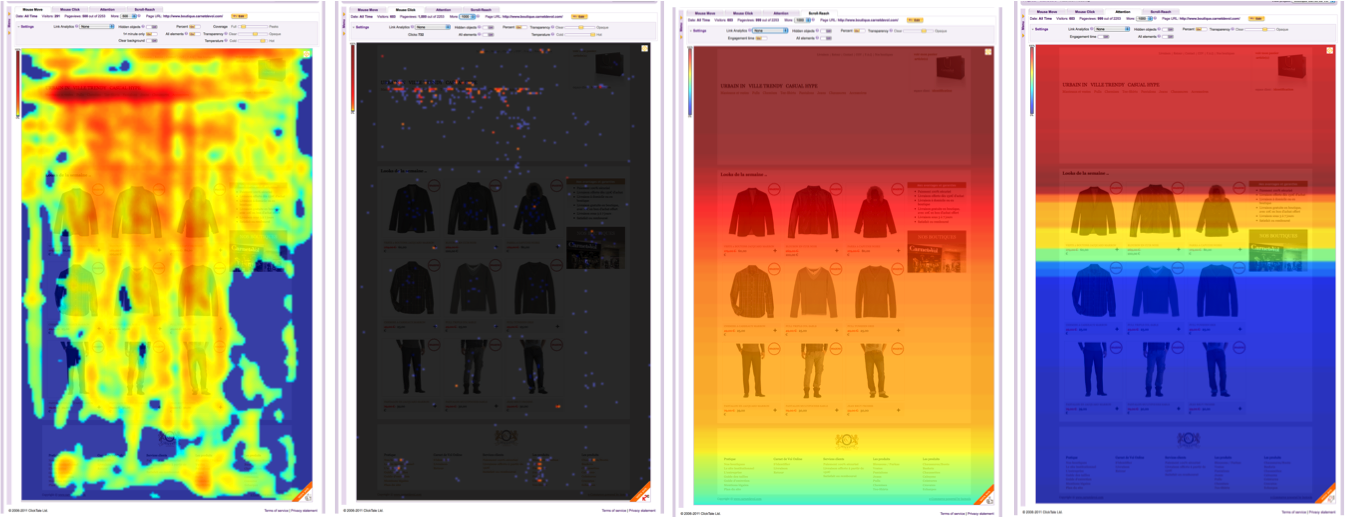Switch to Scroll-Reach tab in the first panel

(x=145, y=10)
